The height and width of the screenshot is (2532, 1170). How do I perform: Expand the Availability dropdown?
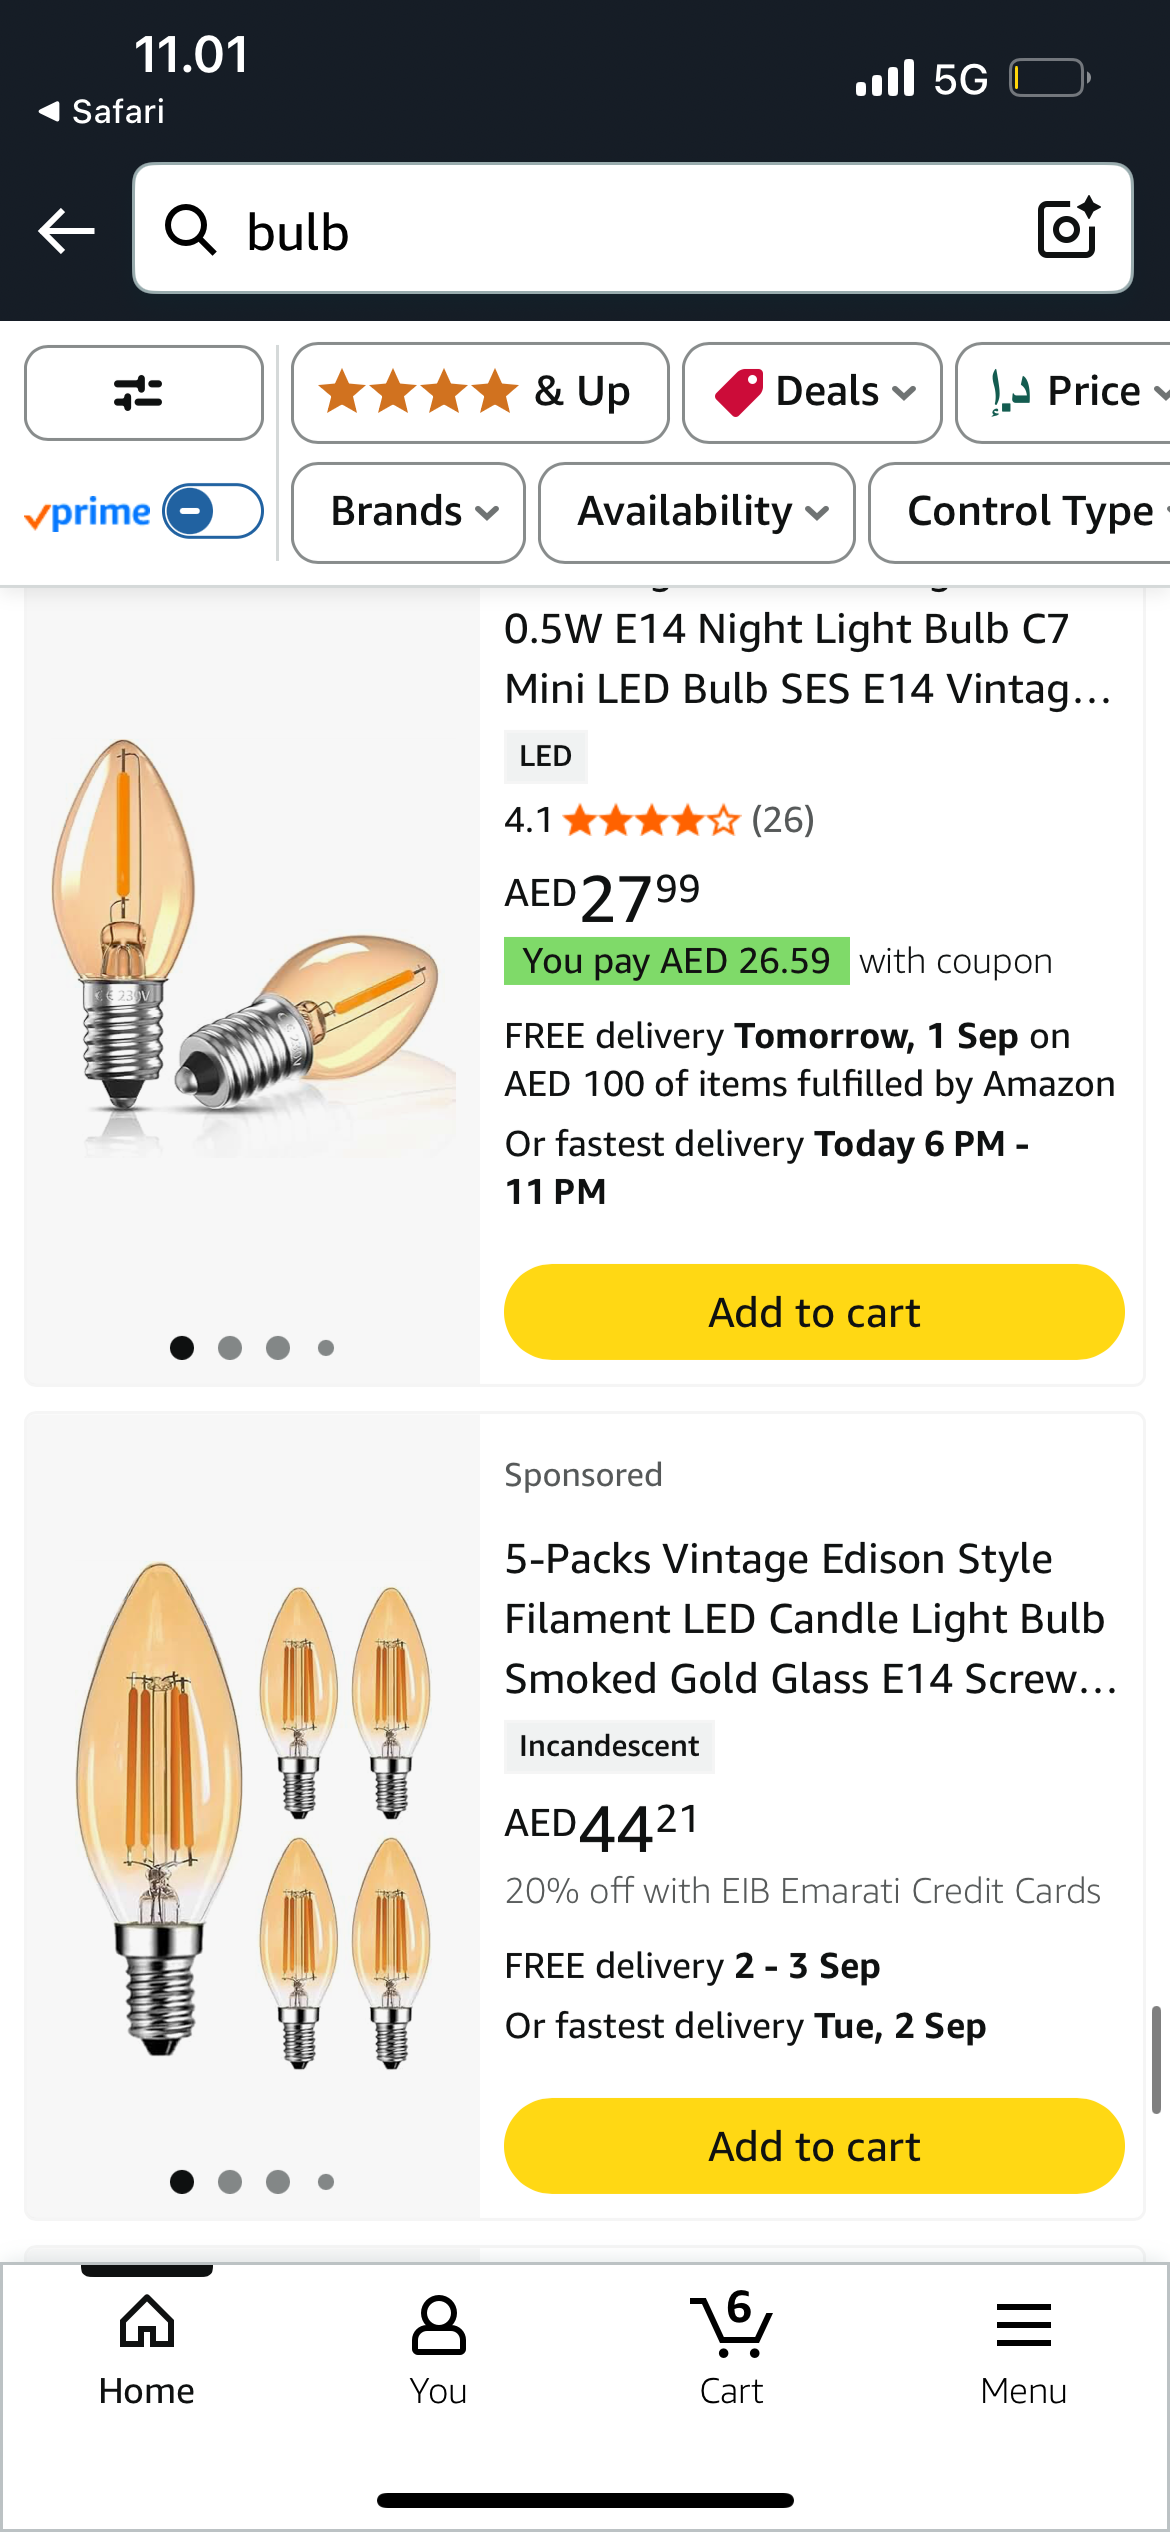coord(696,512)
